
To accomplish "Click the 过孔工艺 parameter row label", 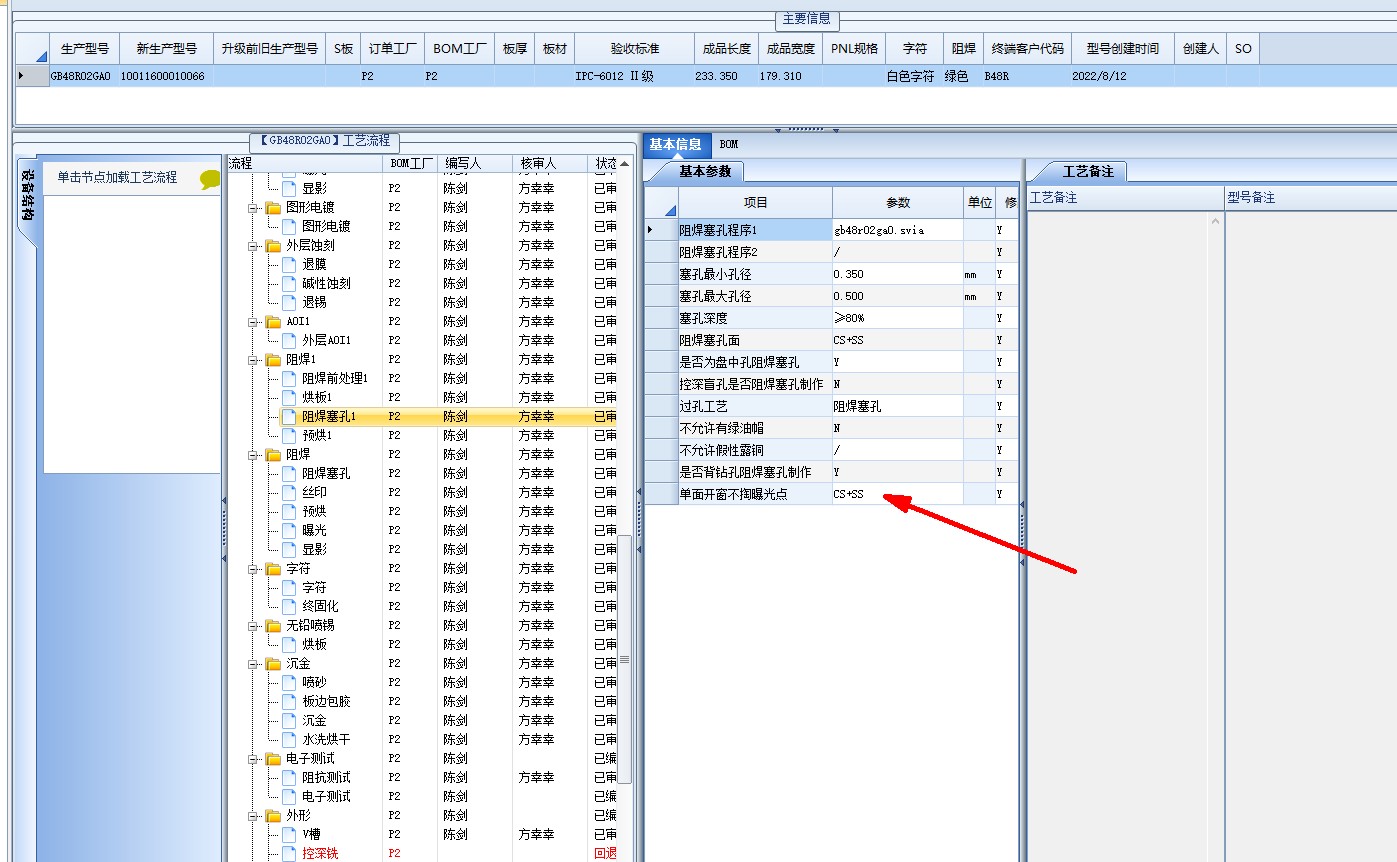I will (755, 406).
